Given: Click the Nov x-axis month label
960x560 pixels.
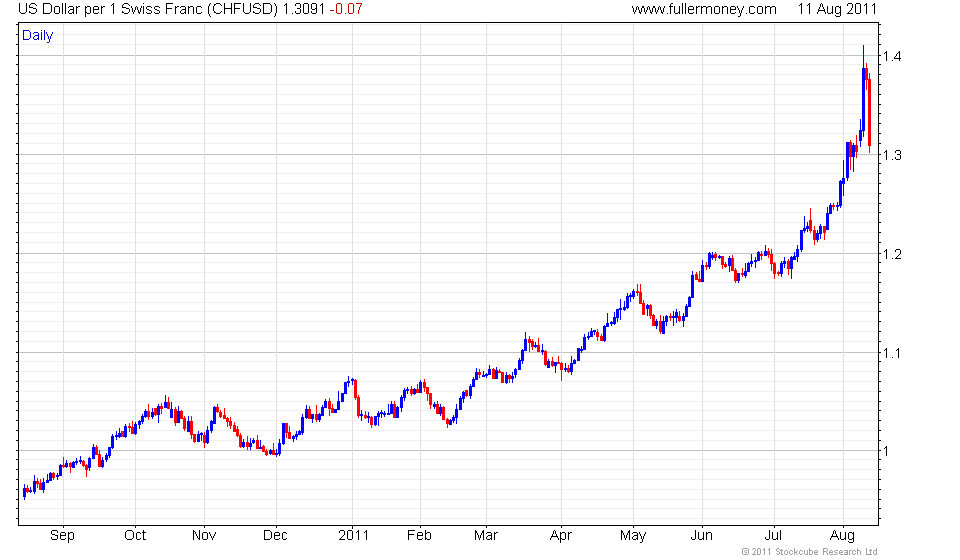Looking at the screenshot, I should click(x=204, y=536).
